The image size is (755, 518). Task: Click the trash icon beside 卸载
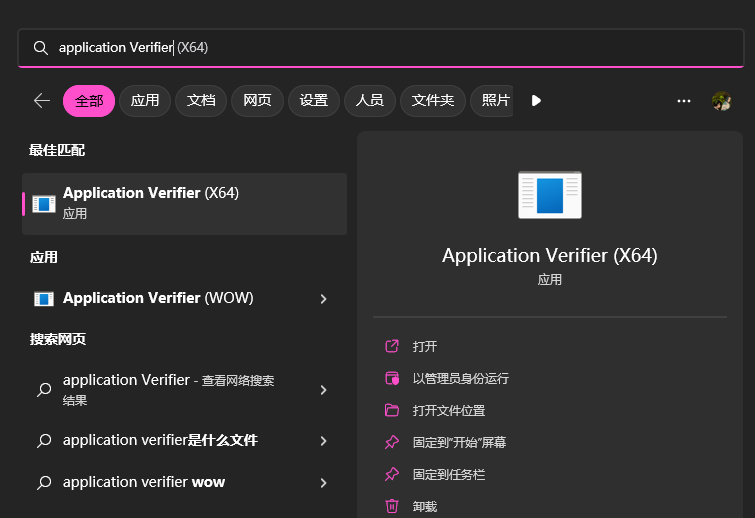tap(392, 506)
